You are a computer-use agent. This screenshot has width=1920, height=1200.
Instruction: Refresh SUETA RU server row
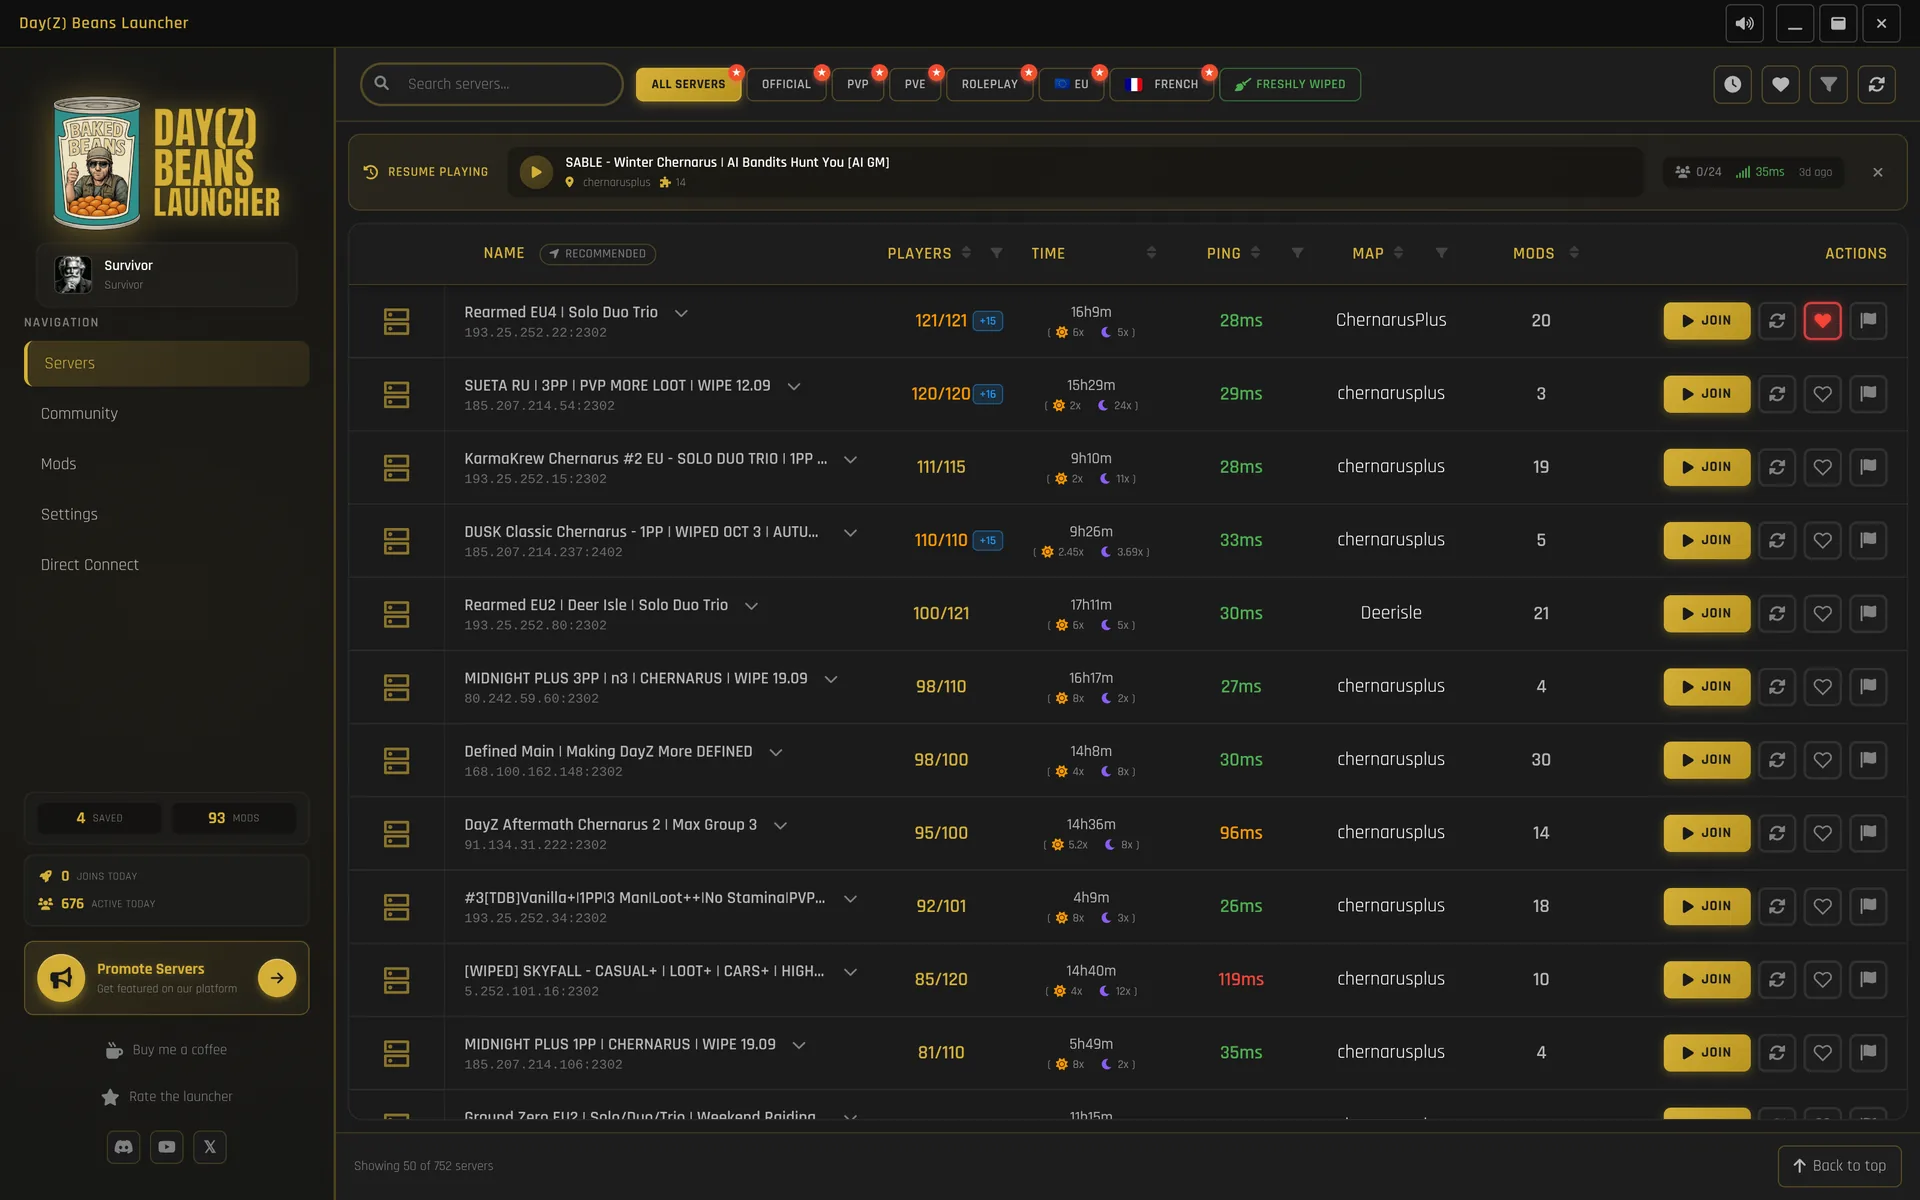pos(1777,394)
